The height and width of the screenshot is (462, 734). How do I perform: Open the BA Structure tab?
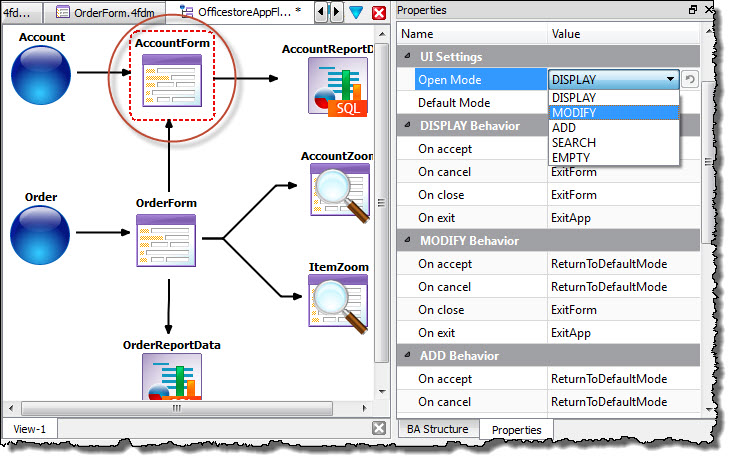437,429
